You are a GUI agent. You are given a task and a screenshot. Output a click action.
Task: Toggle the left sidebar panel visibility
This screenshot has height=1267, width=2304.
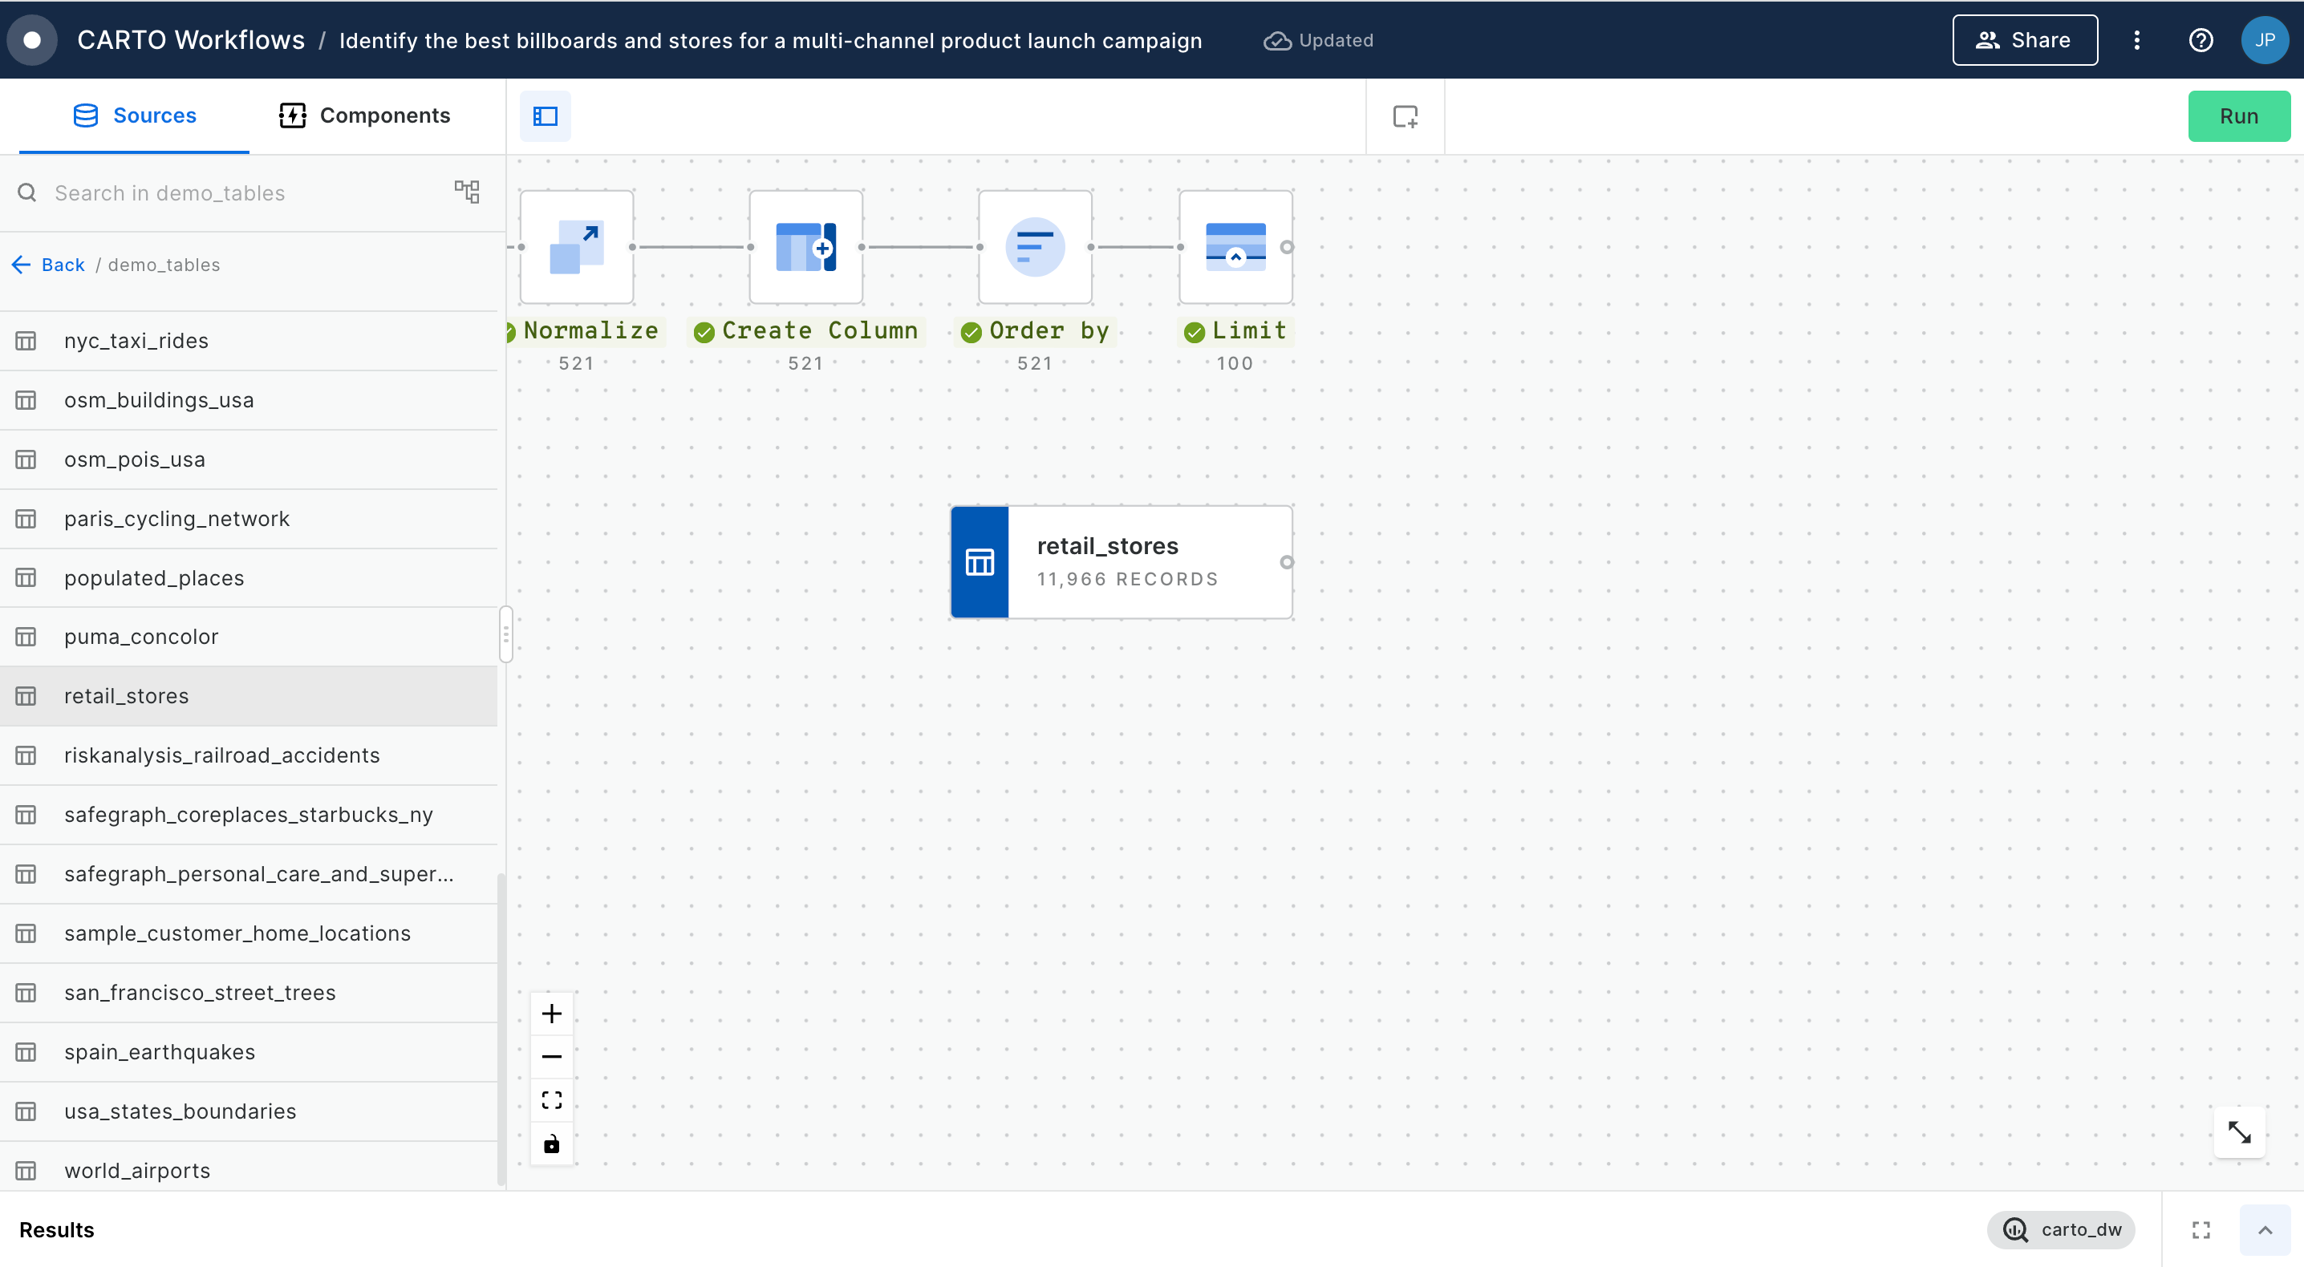click(x=545, y=117)
